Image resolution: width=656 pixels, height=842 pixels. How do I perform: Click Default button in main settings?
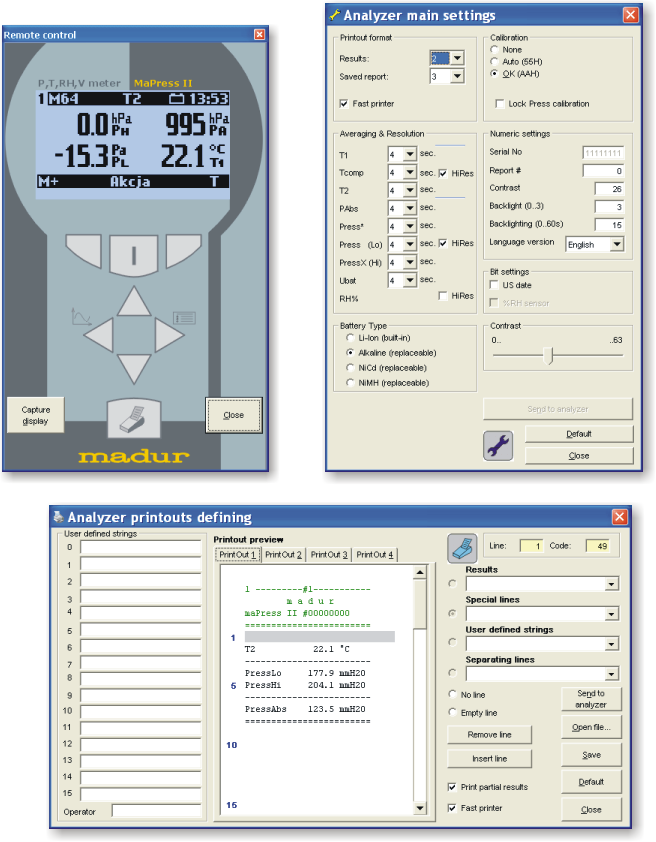tap(579, 434)
